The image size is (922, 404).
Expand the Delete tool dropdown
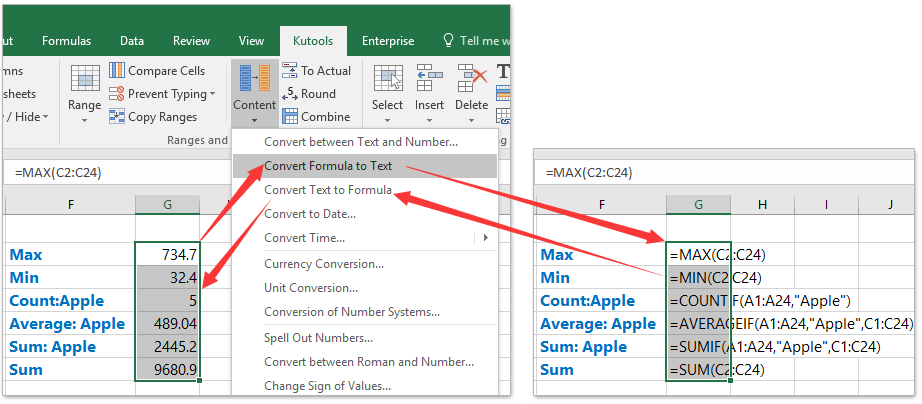471,93
